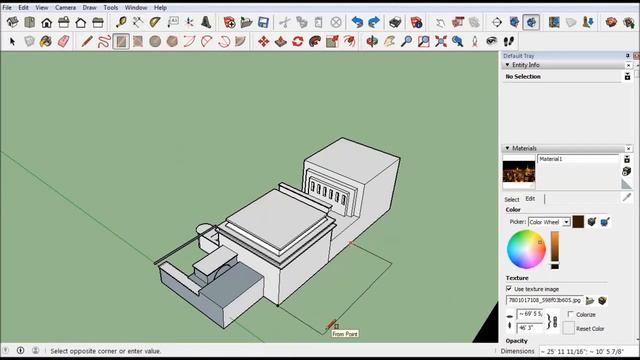
Task: Select the Scale tool
Action: tap(332, 41)
